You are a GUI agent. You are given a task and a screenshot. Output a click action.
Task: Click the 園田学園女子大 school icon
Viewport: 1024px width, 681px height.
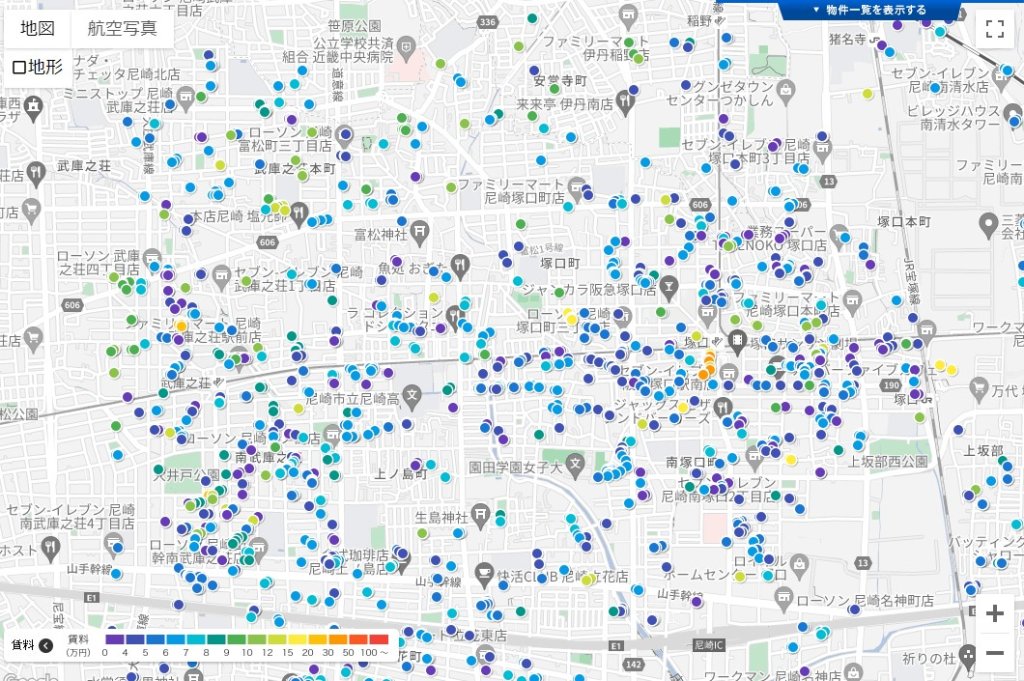tap(575, 464)
